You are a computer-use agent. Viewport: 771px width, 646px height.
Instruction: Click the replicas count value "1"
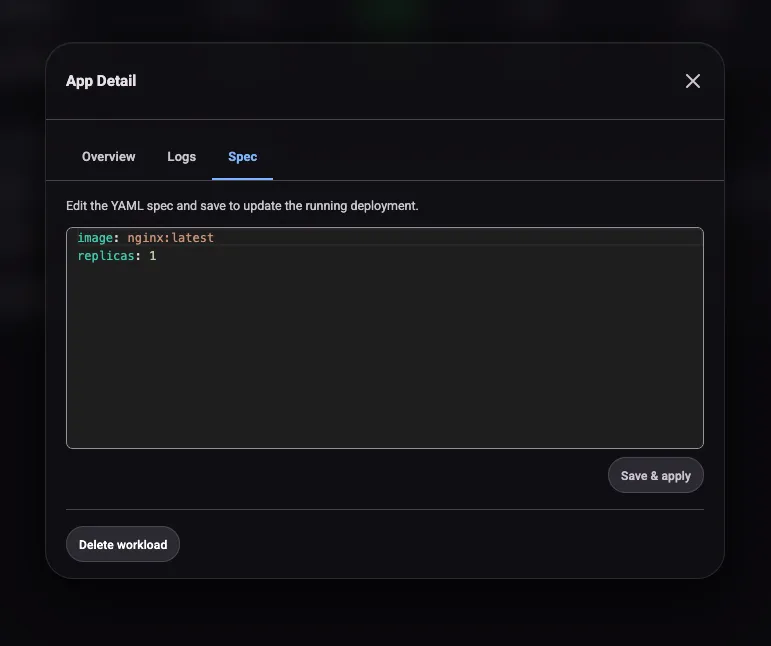pyautogui.click(x=153, y=256)
